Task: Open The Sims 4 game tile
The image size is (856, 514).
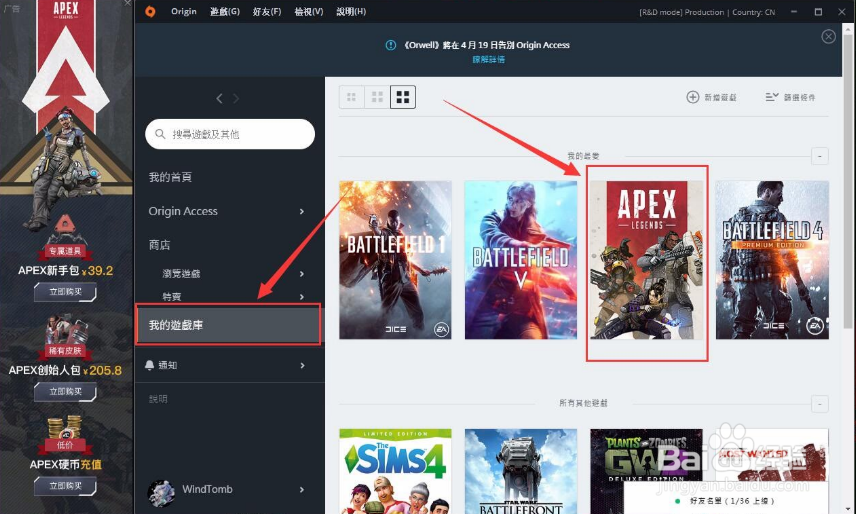Action: pyautogui.click(x=395, y=471)
